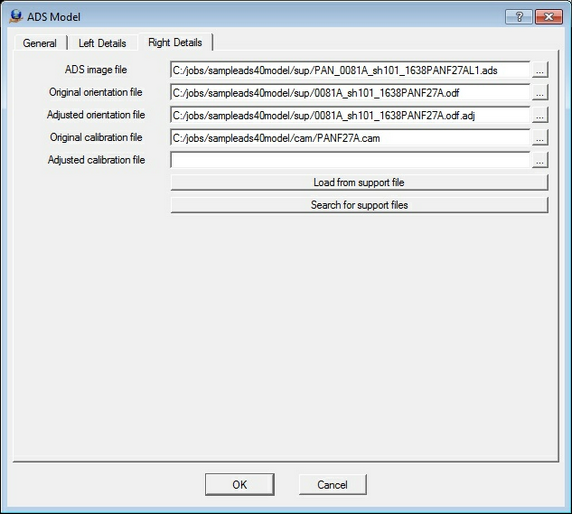Click the empty adjusted calibration file field
Viewport: 572px width, 514px height.
coord(350,160)
